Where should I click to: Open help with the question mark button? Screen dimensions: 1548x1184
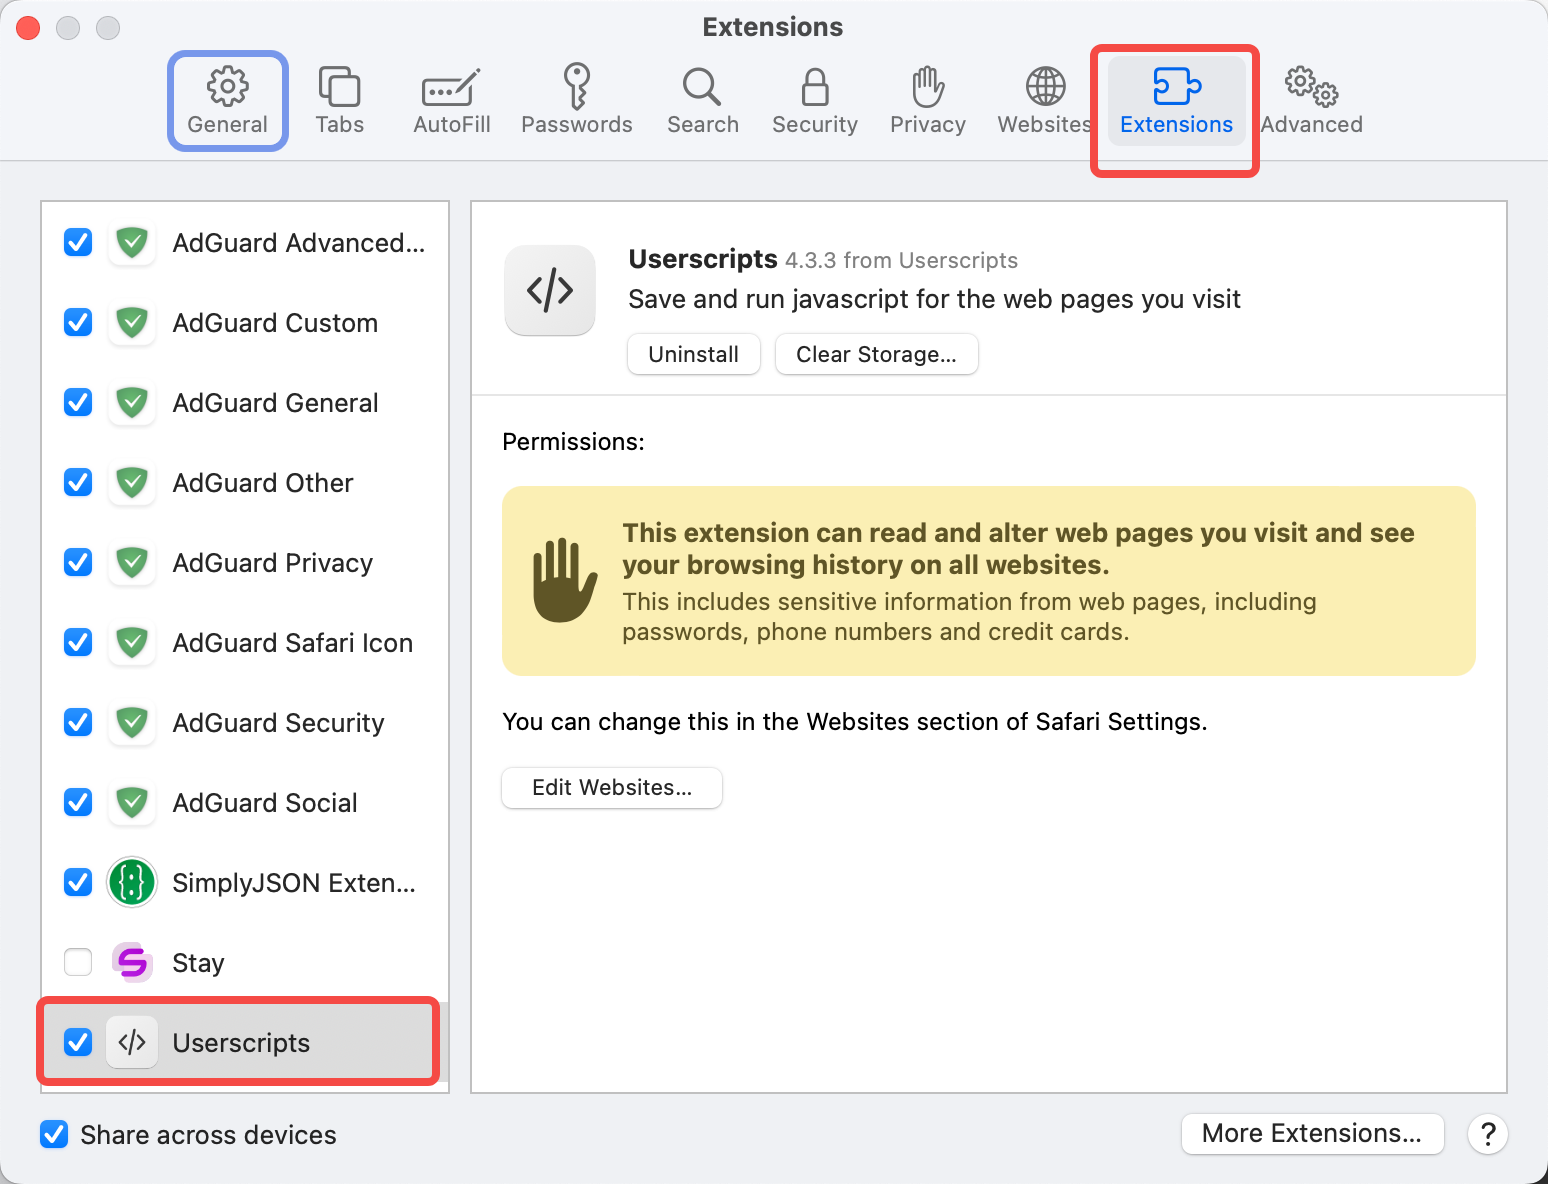[x=1488, y=1134]
